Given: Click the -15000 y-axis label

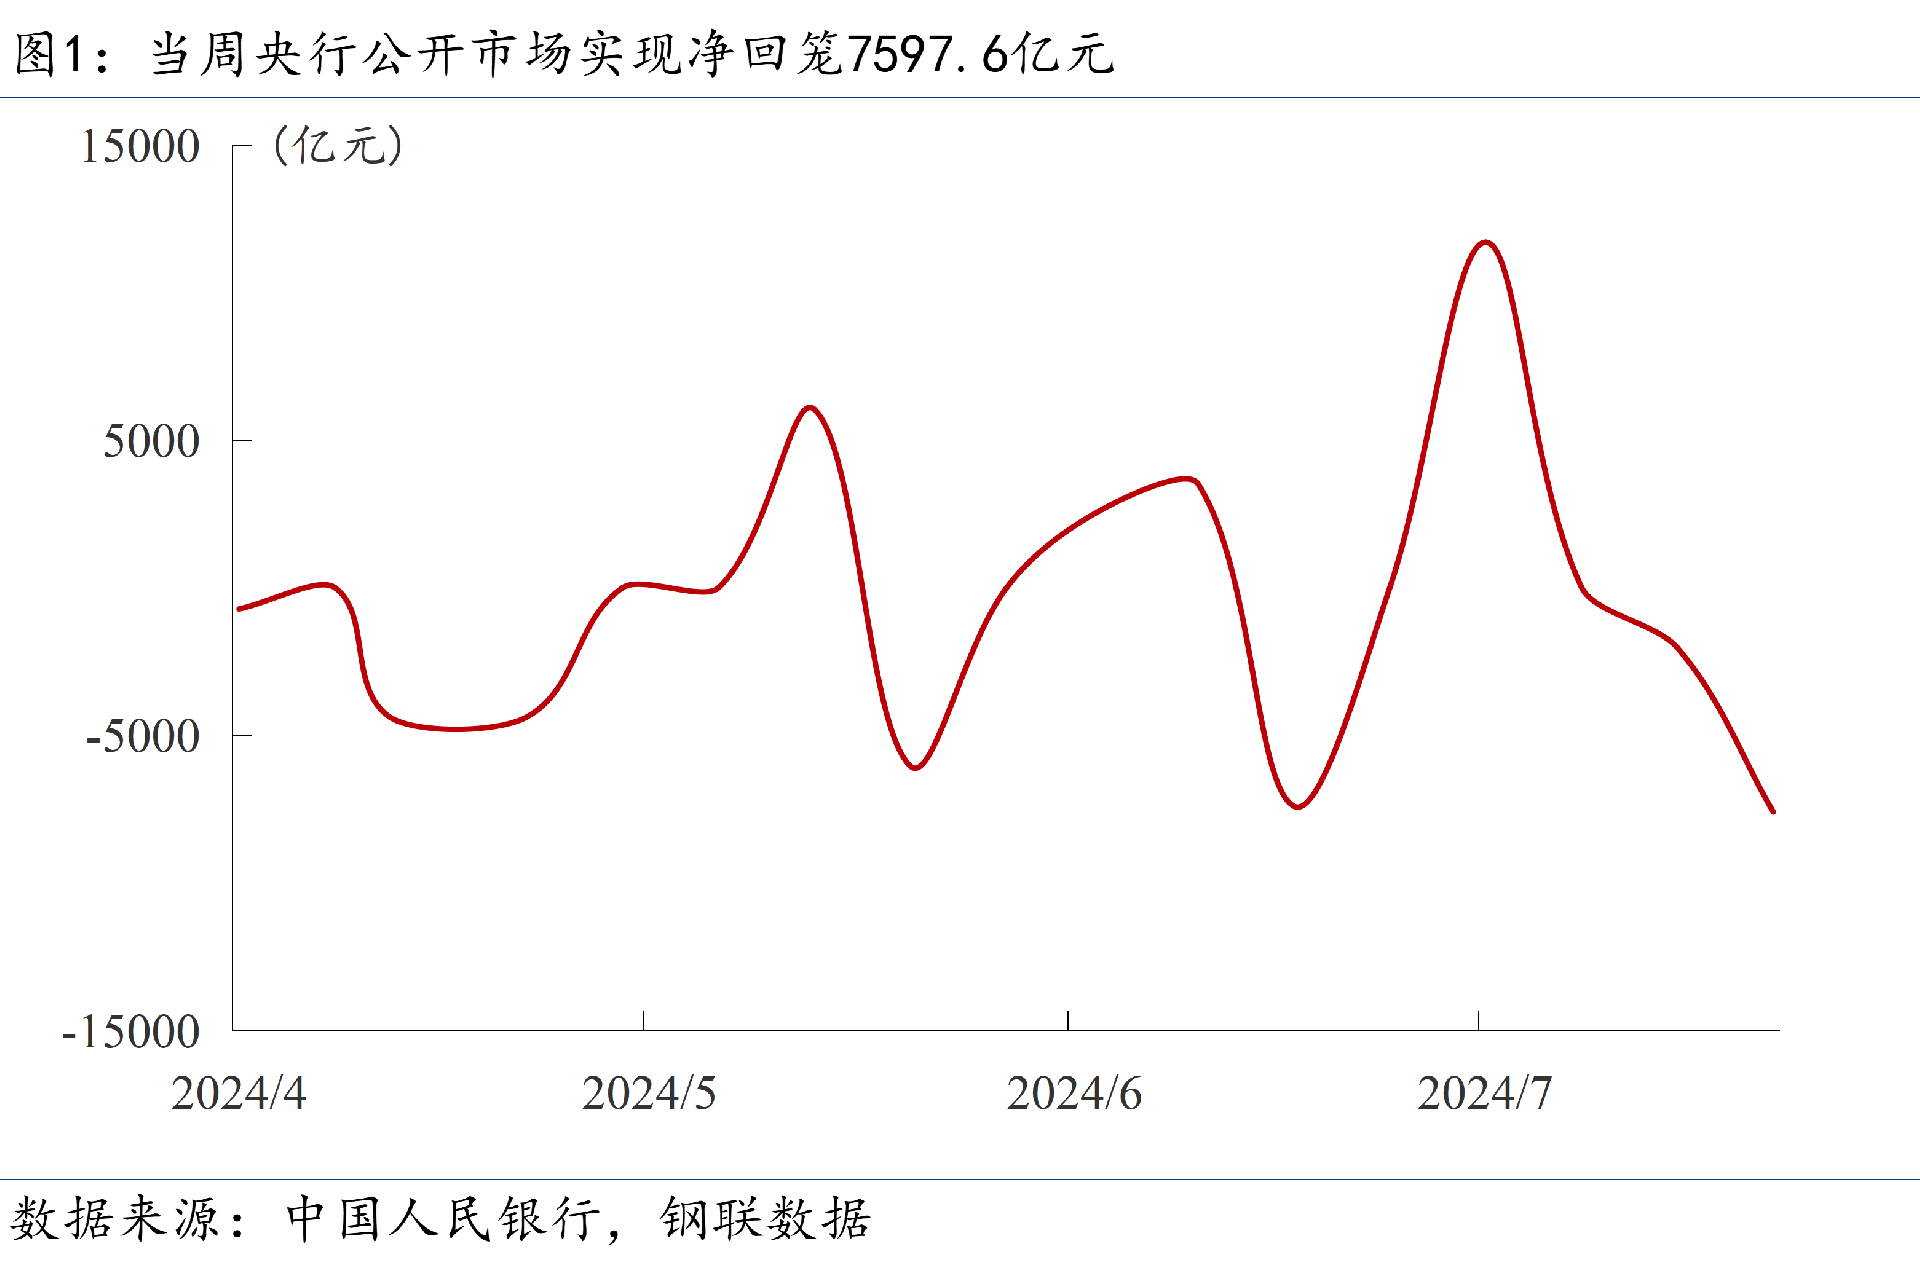Looking at the screenshot, I should (131, 1032).
